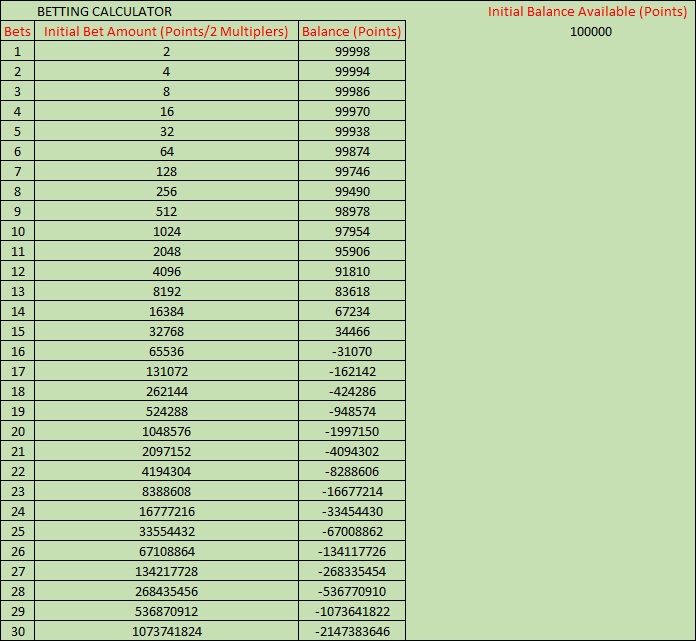Select bet amount cell 2048
Screen dimensions: 696x641
[x=166, y=251]
